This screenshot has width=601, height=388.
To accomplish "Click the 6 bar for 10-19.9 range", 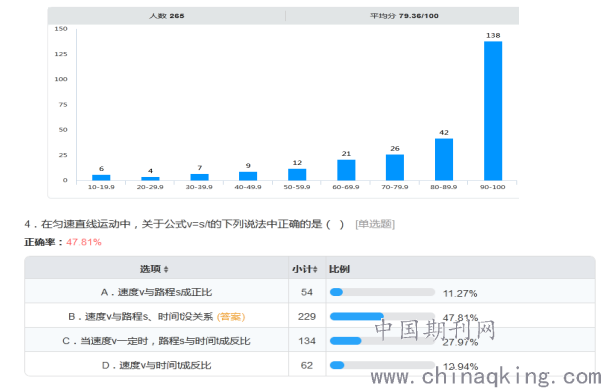I will 101,178.
